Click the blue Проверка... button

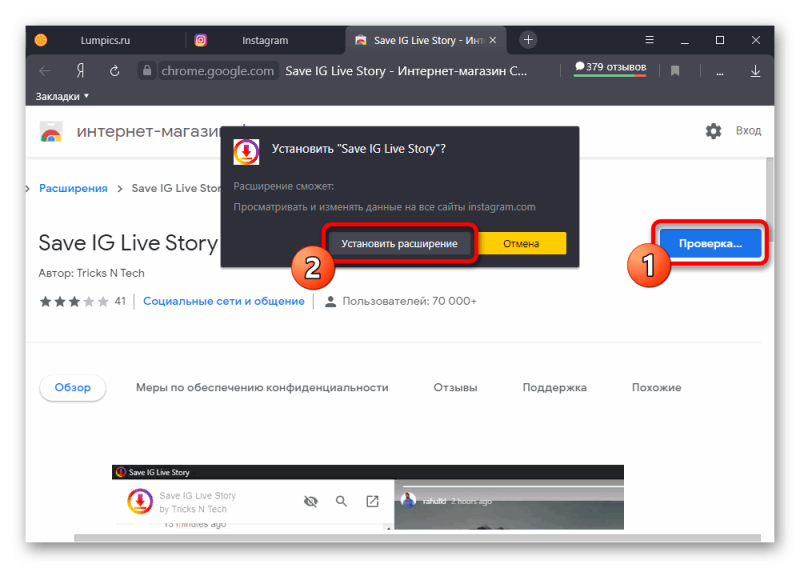click(x=710, y=243)
